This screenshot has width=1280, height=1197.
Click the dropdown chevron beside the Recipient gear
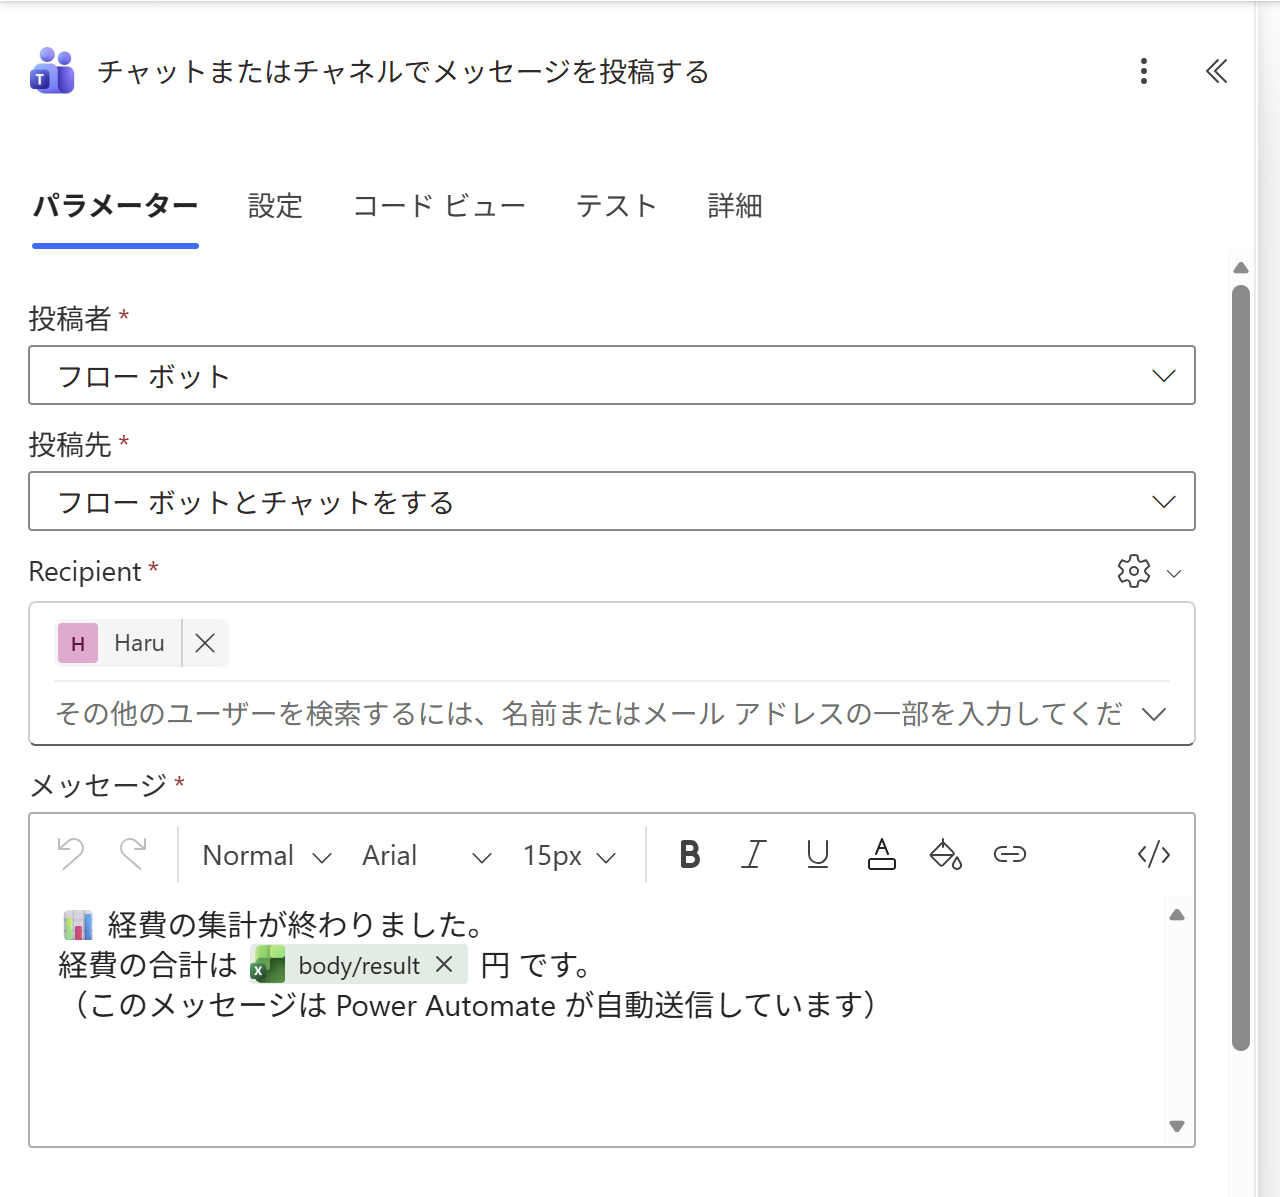pos(1174,573)
